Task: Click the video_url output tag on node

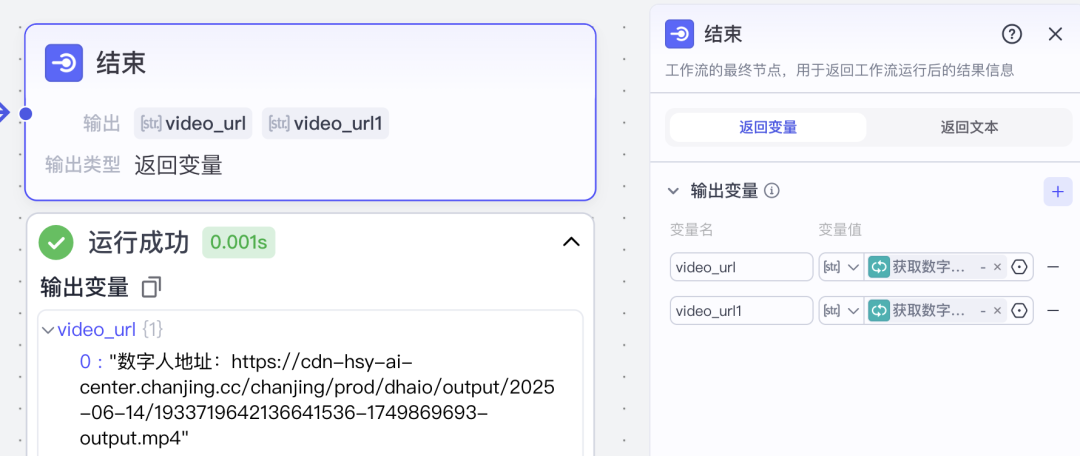Action: (x=193, y=124)
